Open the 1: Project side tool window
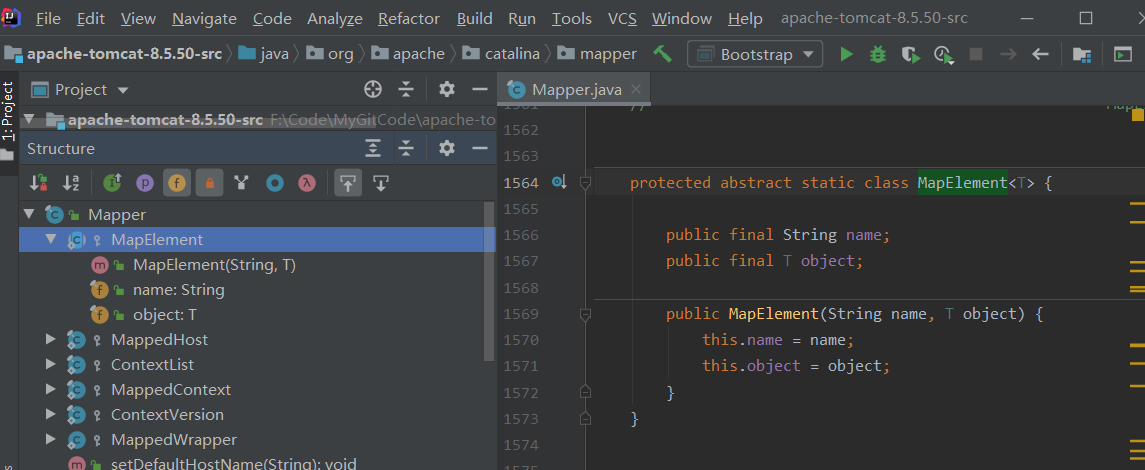This screenshot has height=470, width=1145. click(x=8, y=112)
